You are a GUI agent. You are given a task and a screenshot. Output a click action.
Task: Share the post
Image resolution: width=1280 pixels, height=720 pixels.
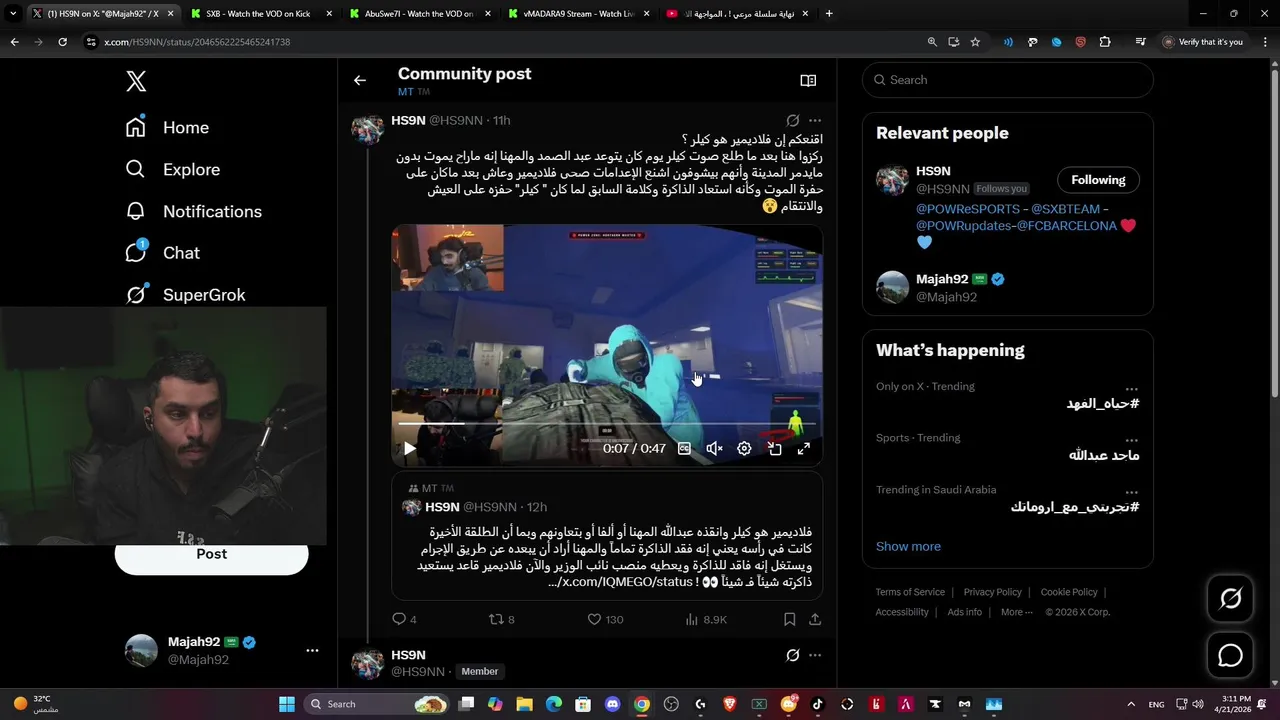click(815, 619)
